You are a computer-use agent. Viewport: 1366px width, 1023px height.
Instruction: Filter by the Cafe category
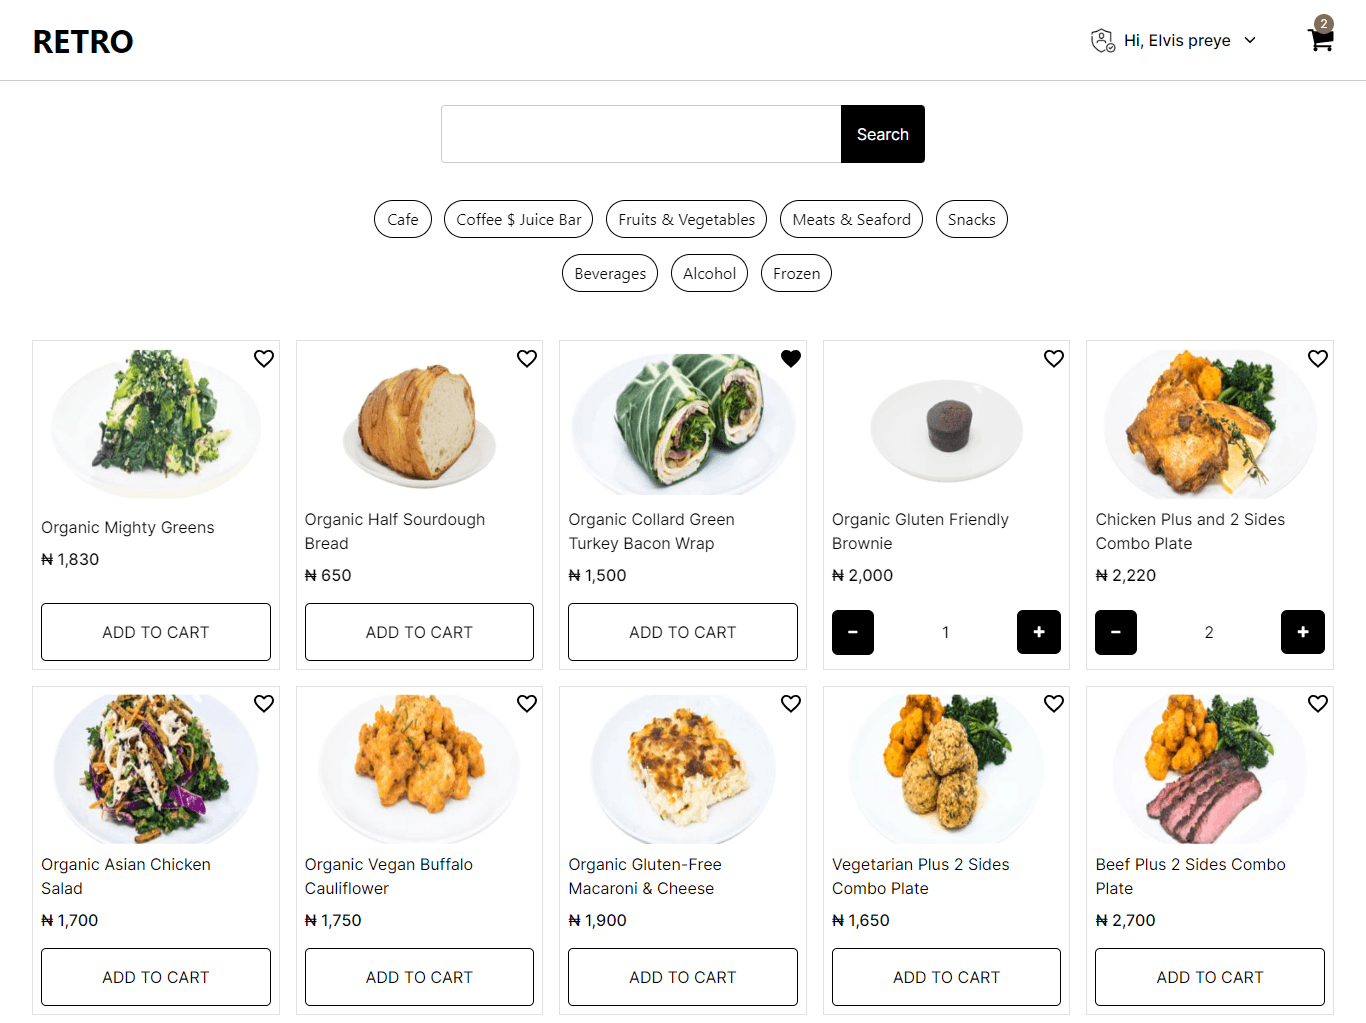(403, 220)
